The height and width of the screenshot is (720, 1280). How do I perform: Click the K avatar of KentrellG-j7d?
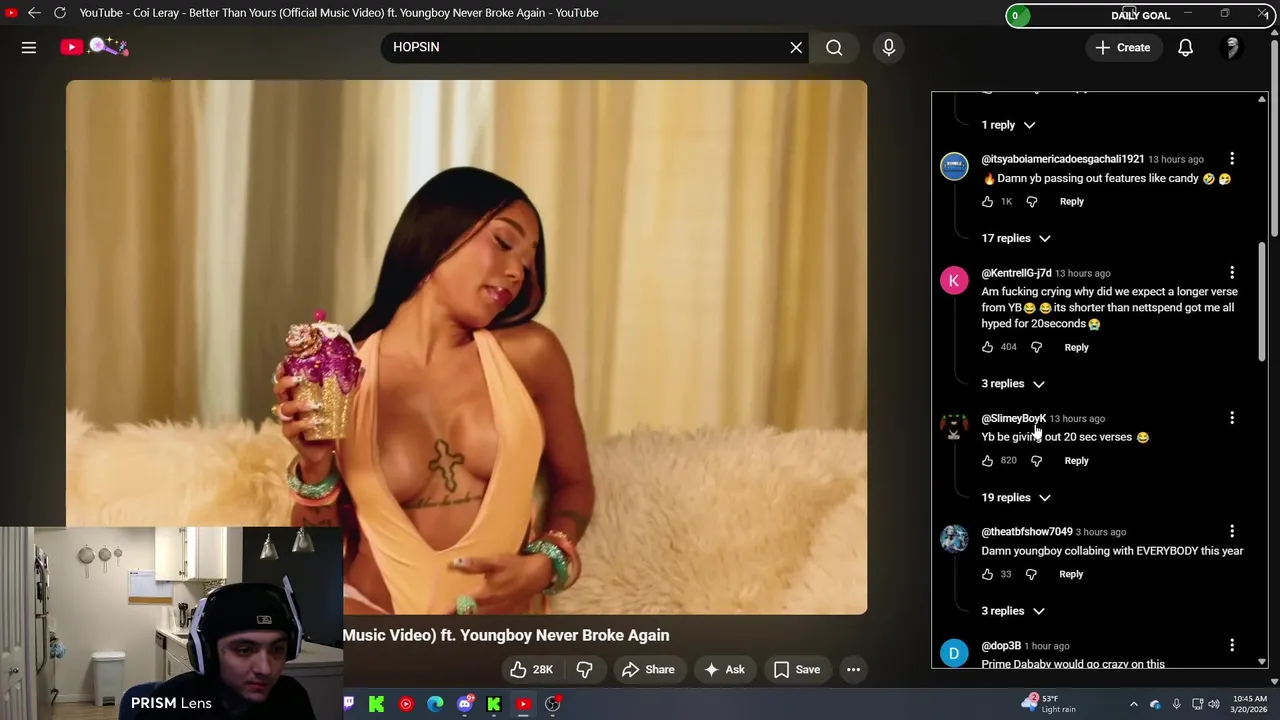coord(954,281)
